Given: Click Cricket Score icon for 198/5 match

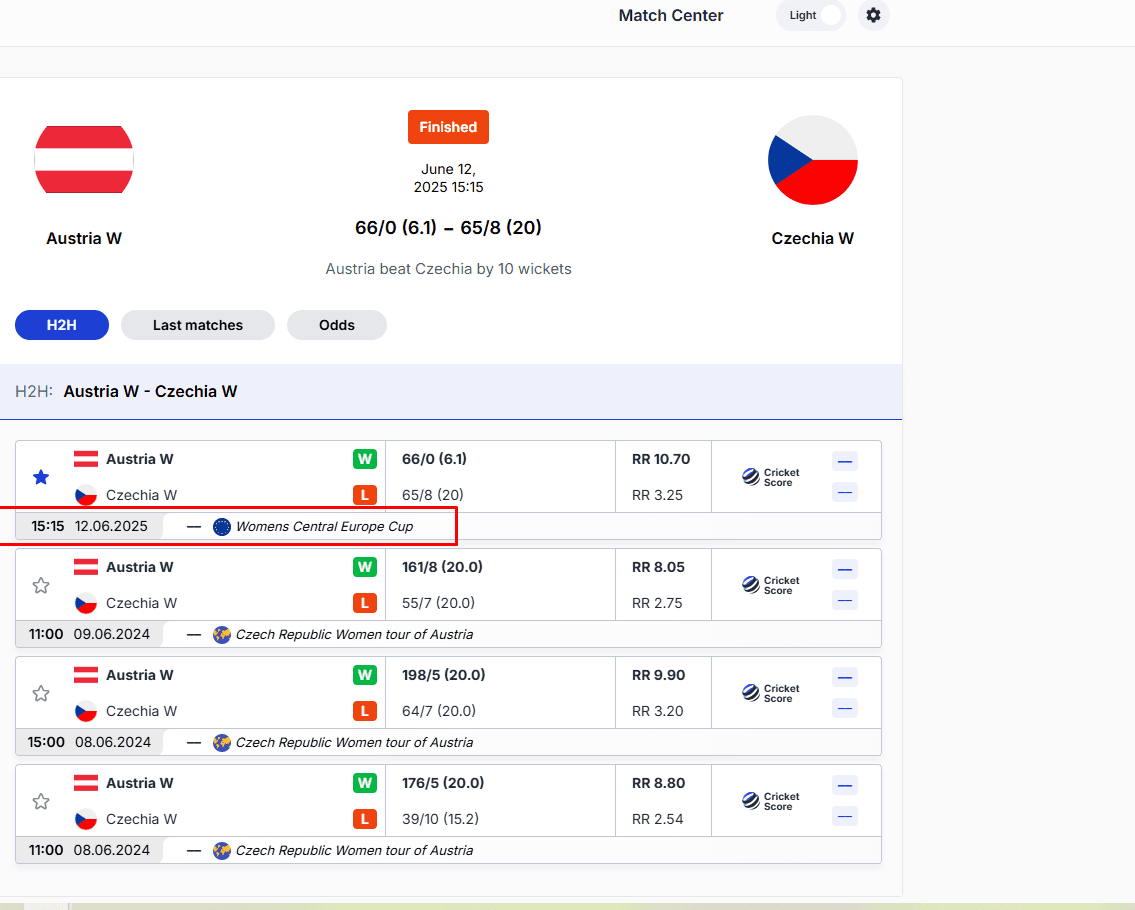Looking at the screenshot, I should (x=771, y=694).
